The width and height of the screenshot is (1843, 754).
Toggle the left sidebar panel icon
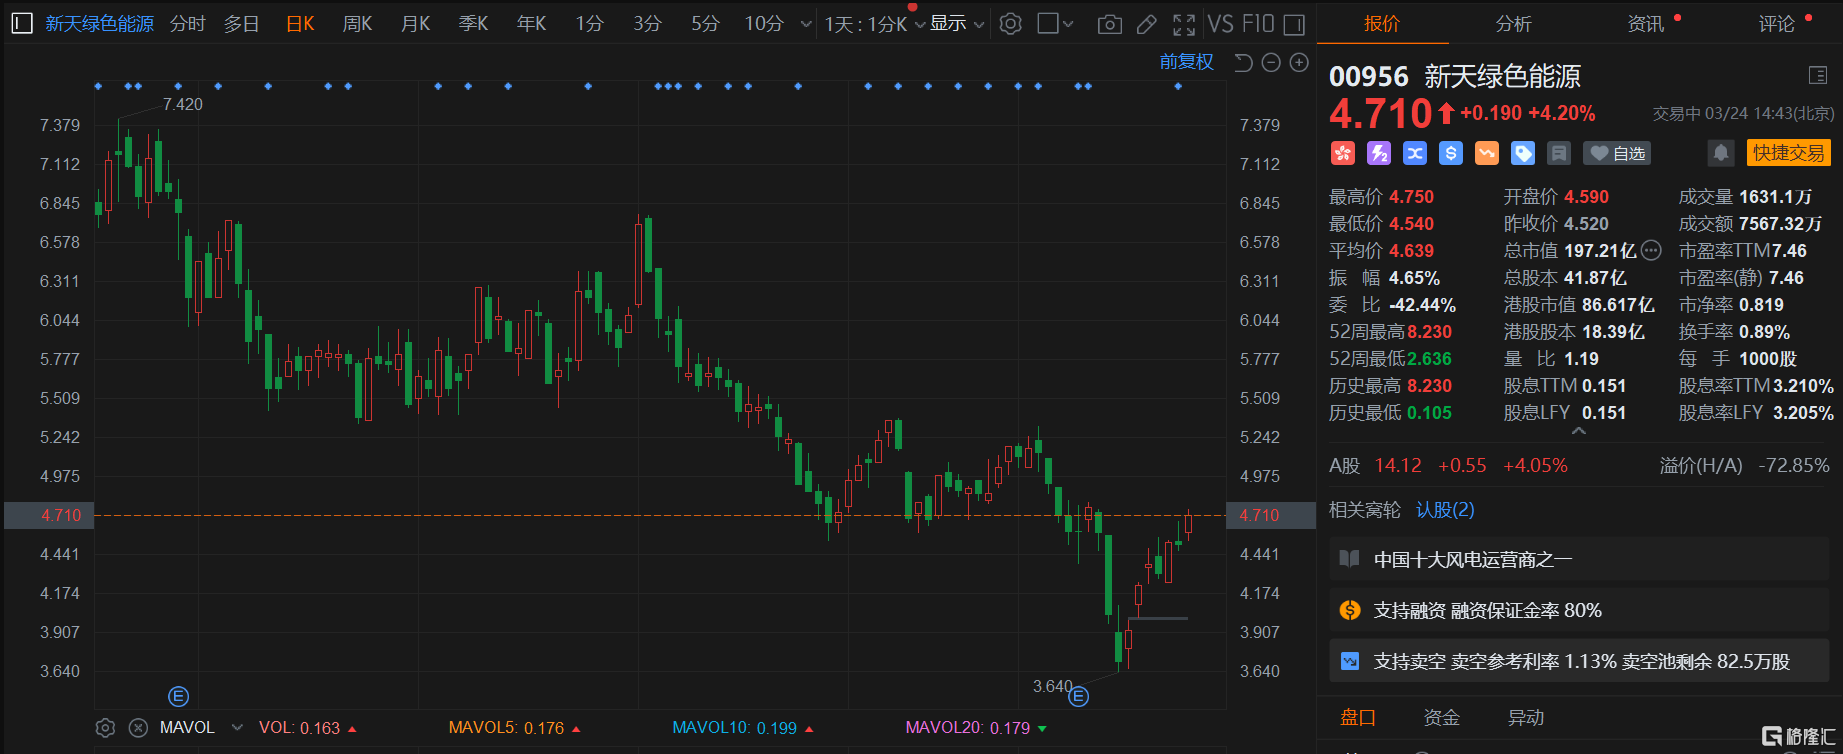pyautogui.click(x=22, y=23)
